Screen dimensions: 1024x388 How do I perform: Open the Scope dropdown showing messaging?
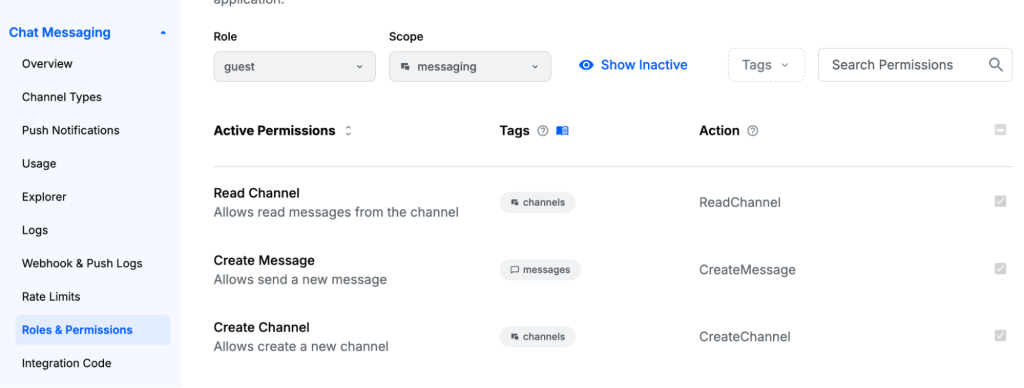tap(470, 67)
